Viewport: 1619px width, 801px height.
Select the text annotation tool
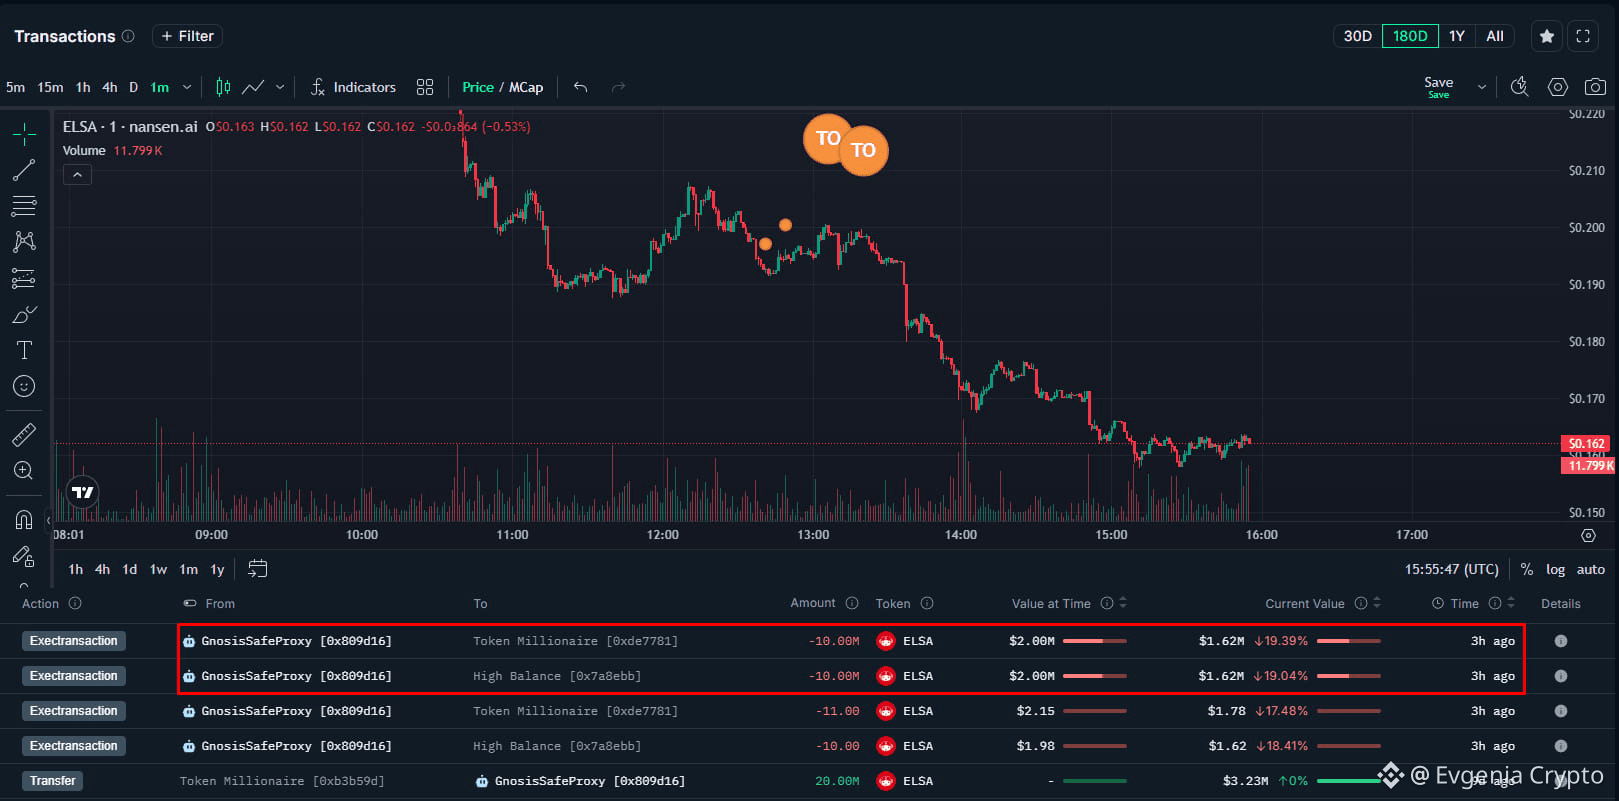point(24,350)
